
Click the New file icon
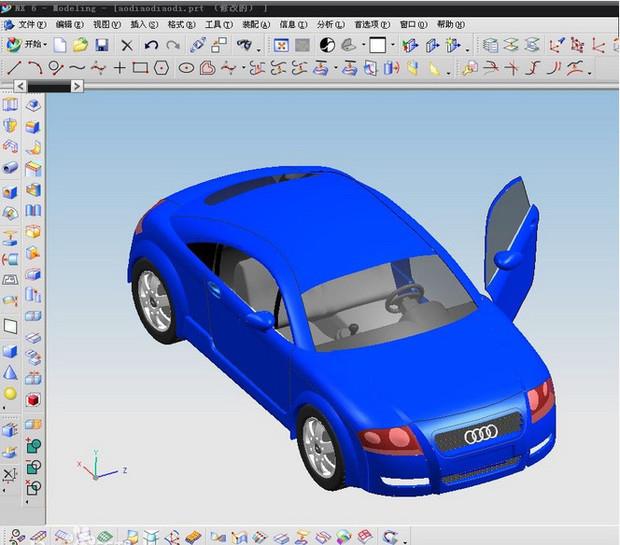click(x=60, y=45)
